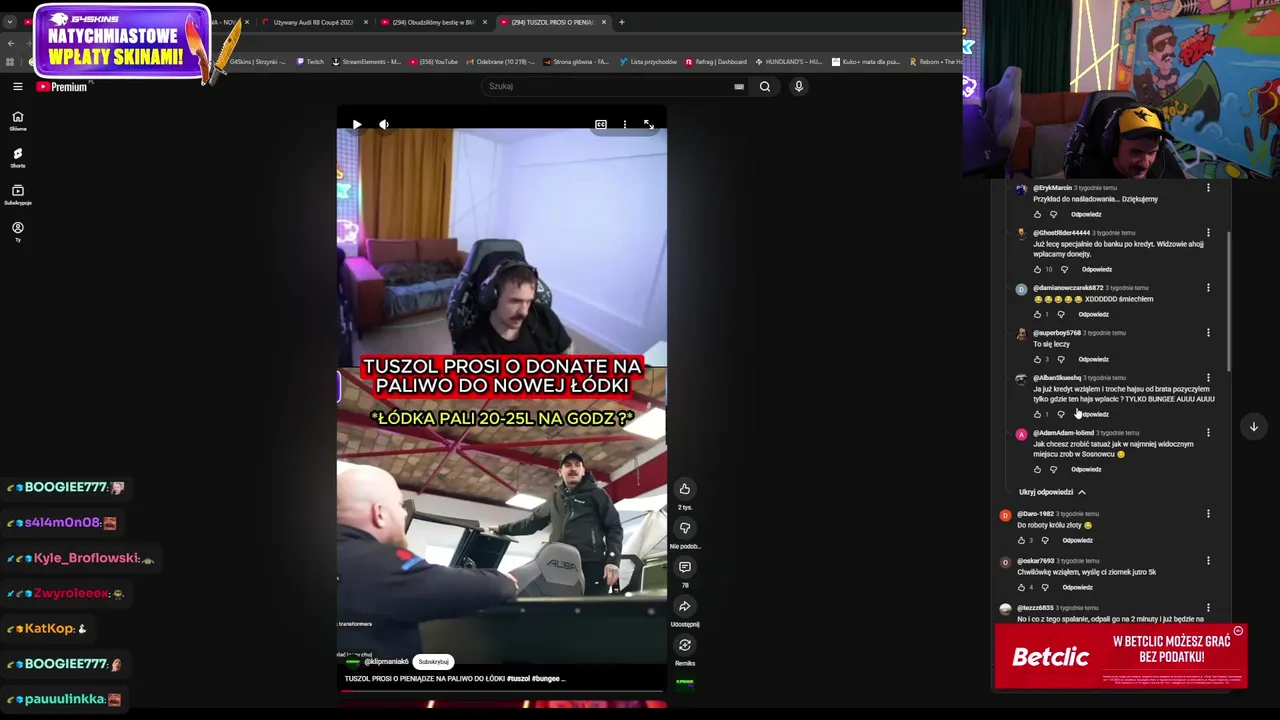Open options for @oskar7693's comment

1208,561
